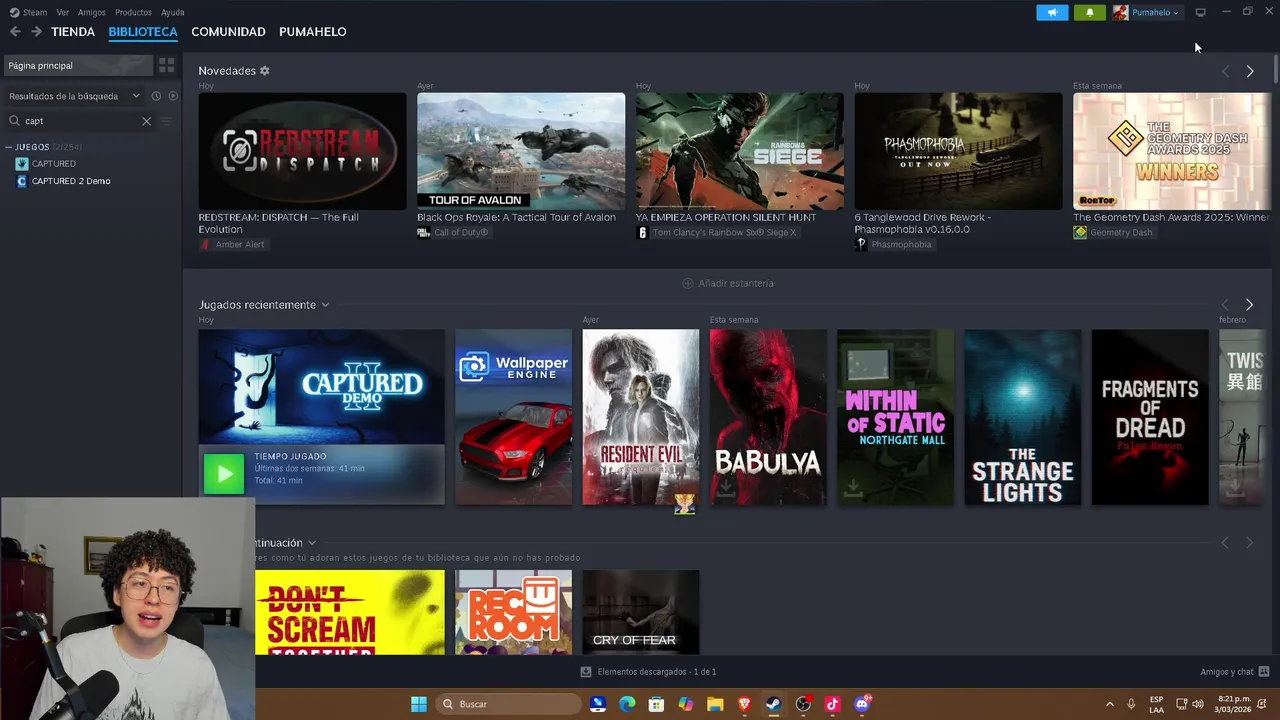This screenshot has height=720, width=1280.
Task: Open the advanced filter options icon
Action: pos(167,121)
